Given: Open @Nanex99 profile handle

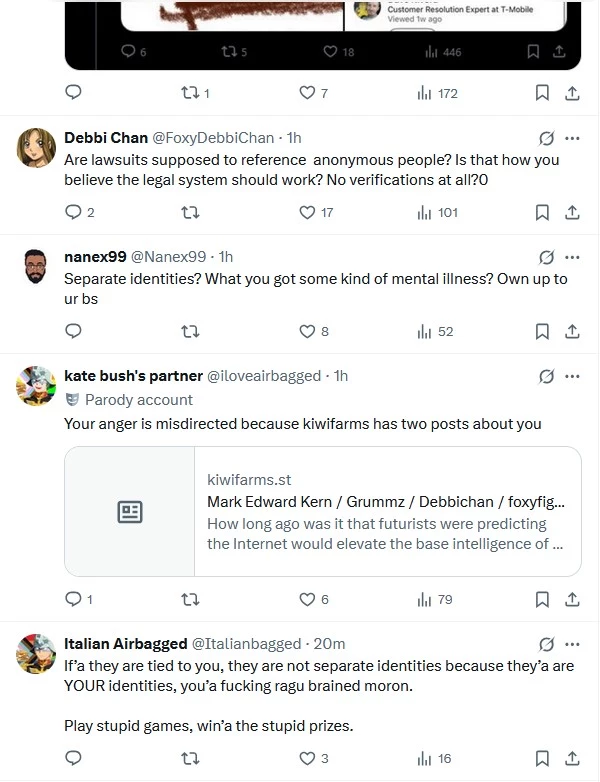Looking at the screenshot, I should point(169,257).
